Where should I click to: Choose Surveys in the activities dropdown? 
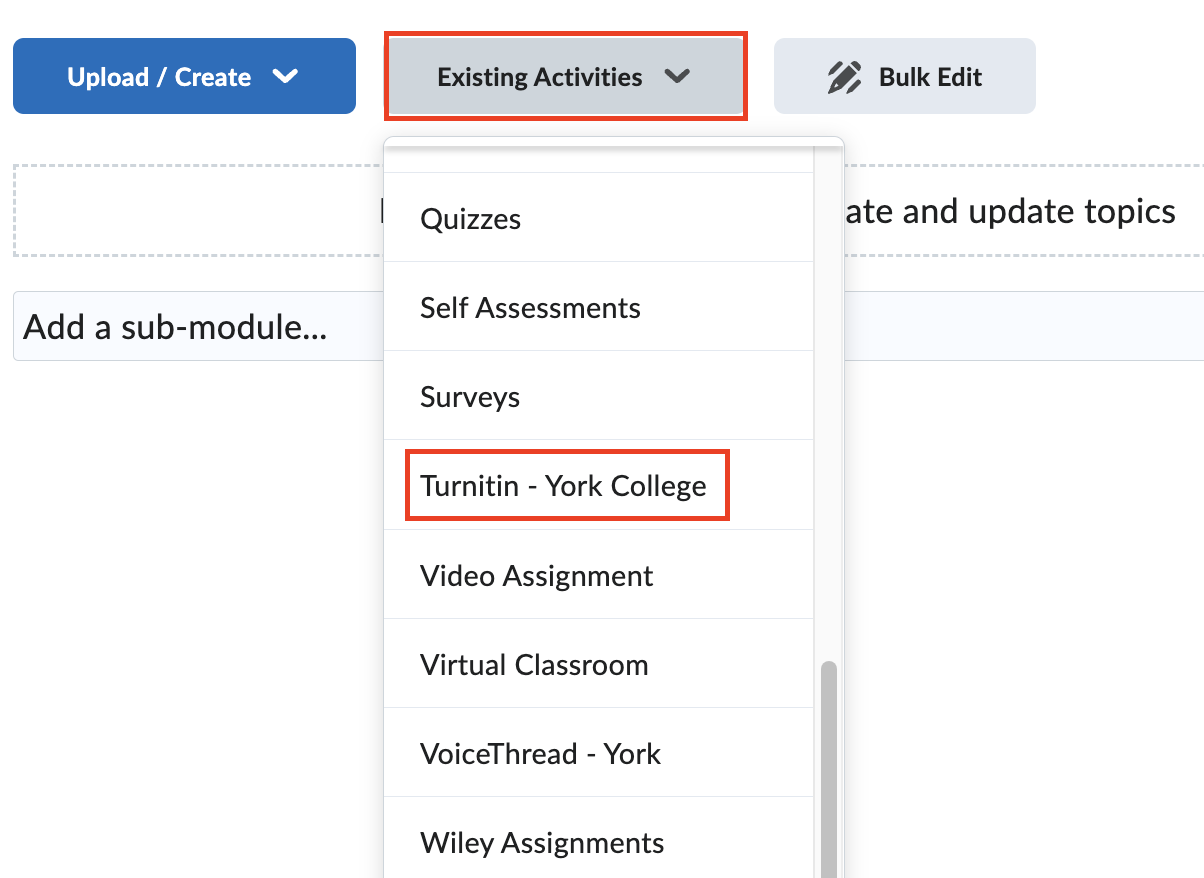coord(470,396)
